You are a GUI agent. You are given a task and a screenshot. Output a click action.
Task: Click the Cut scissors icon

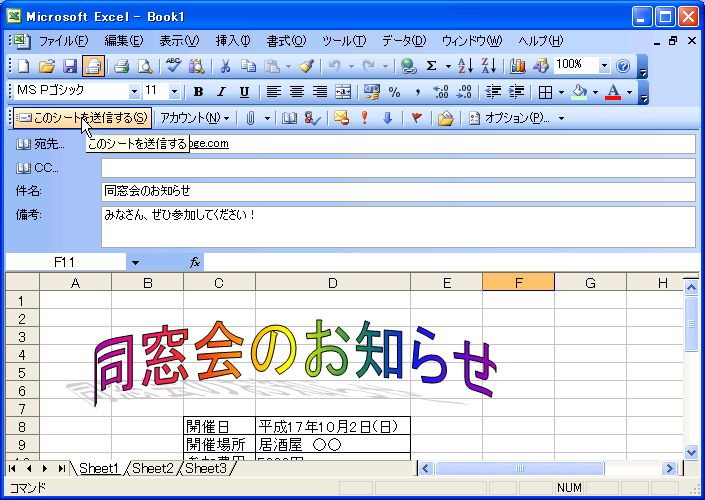[225, 66]
